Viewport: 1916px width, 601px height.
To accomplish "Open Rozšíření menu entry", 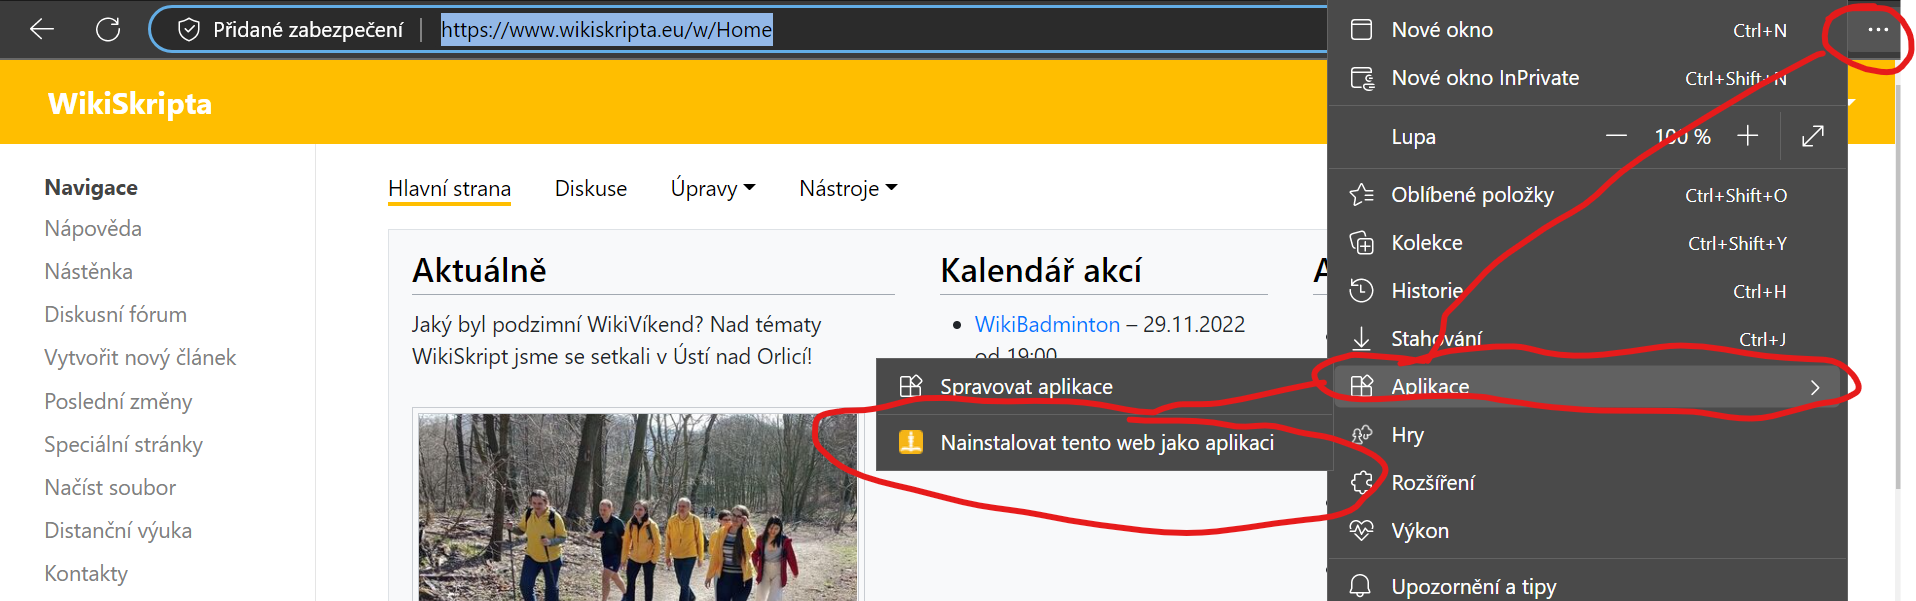I will 1587,483.
